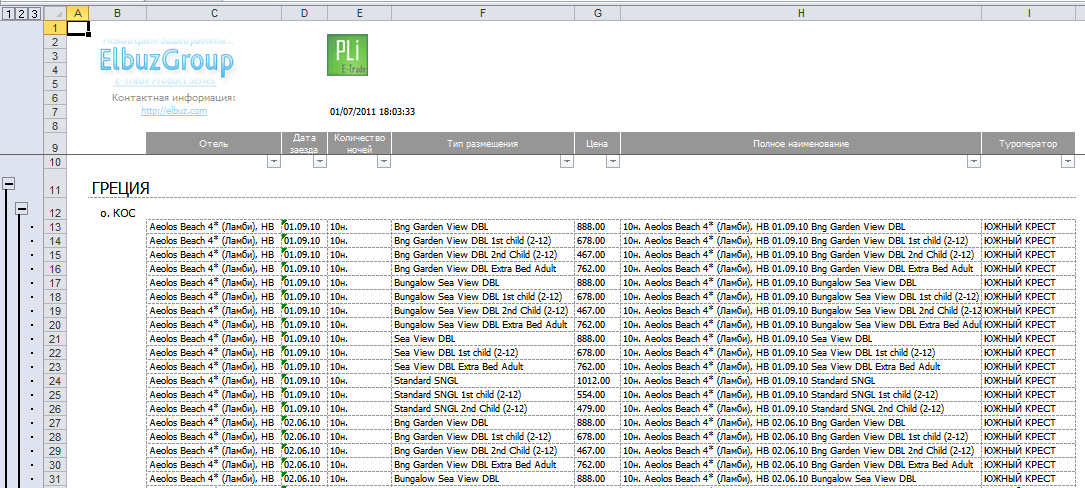Select the ГРЕЦИЯ heading cell

point(120,188)
